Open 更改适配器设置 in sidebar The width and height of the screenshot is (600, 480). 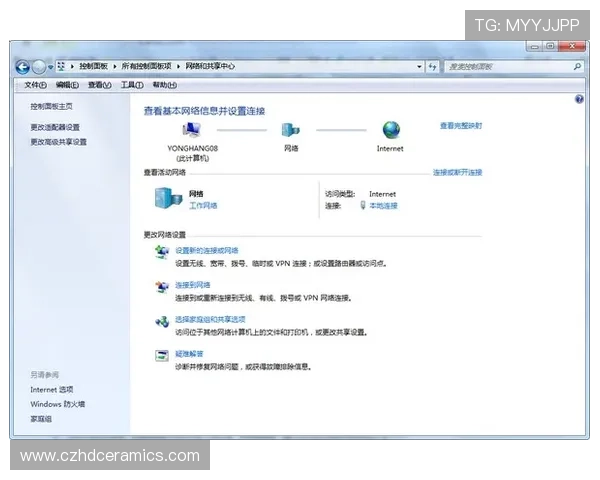point(55,127)
